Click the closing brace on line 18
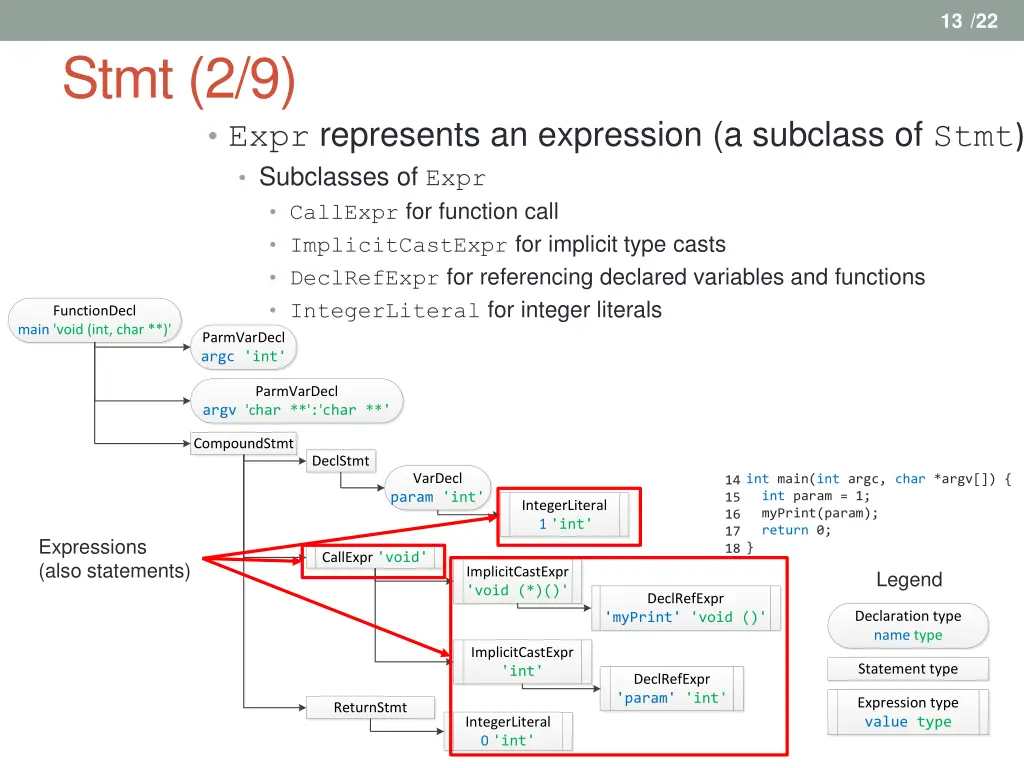Viewport: 1024px width, 768px height. (750, 547)
